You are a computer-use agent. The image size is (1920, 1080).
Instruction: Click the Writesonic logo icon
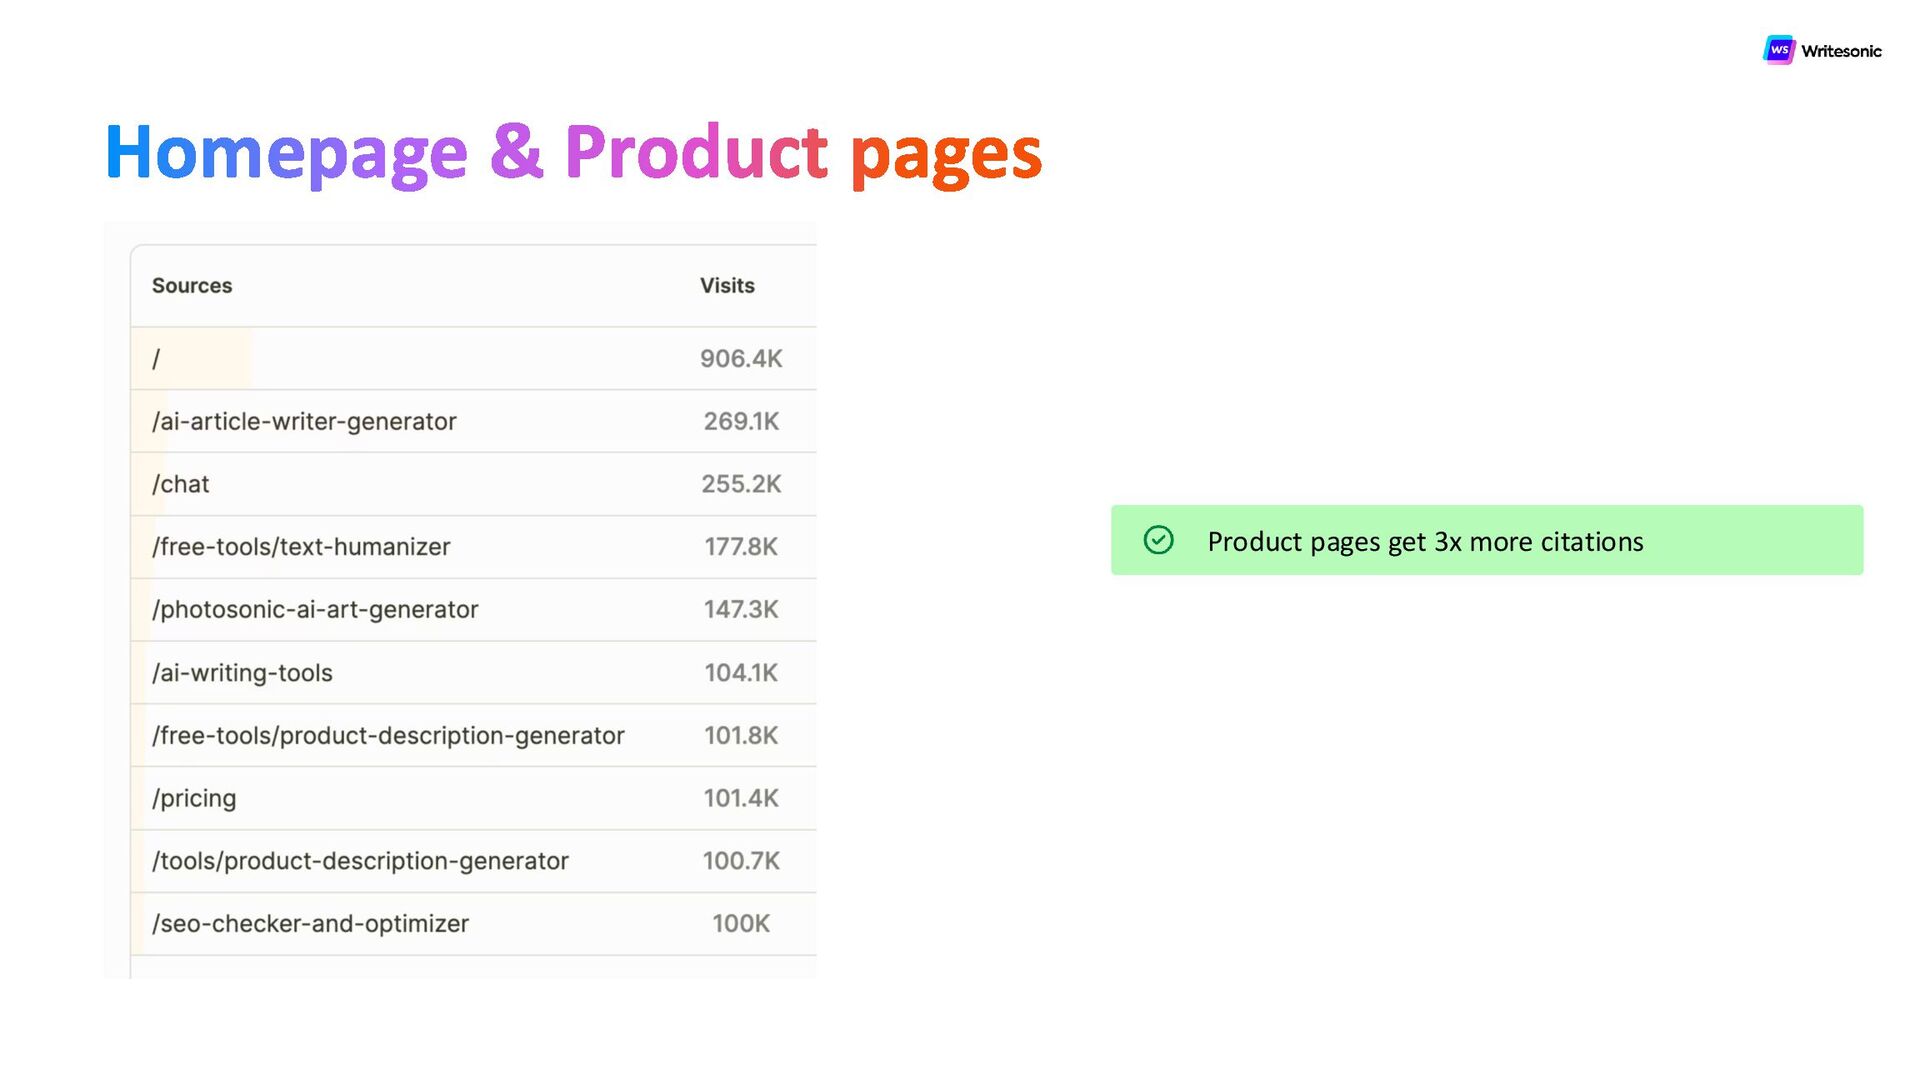1778,50
